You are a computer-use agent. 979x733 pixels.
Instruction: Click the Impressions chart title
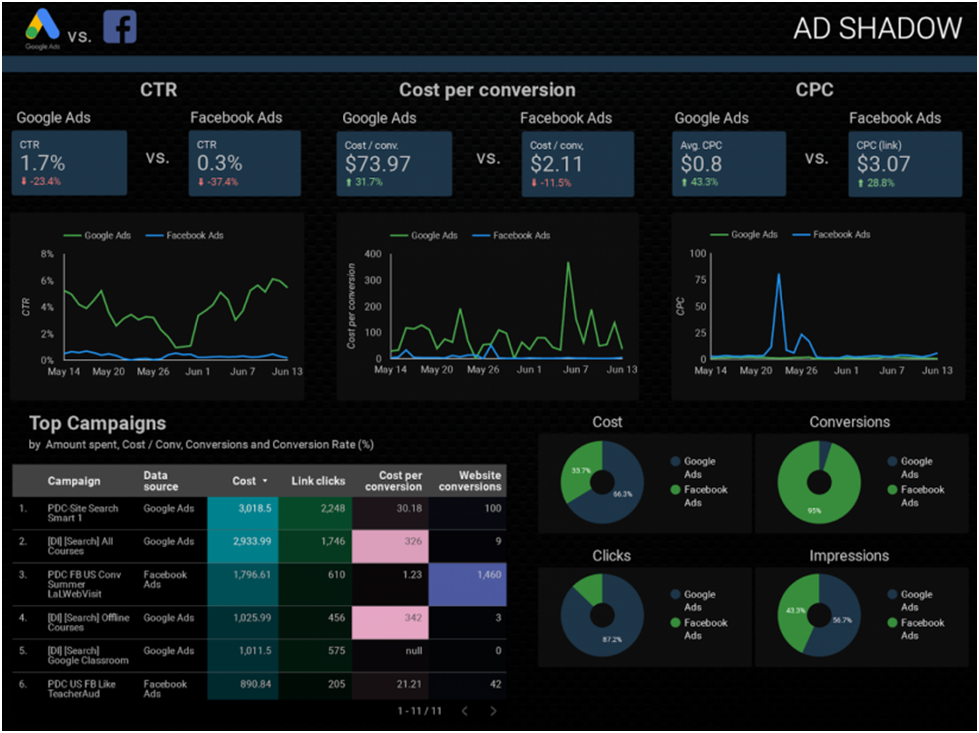click(x=849, y=556)
